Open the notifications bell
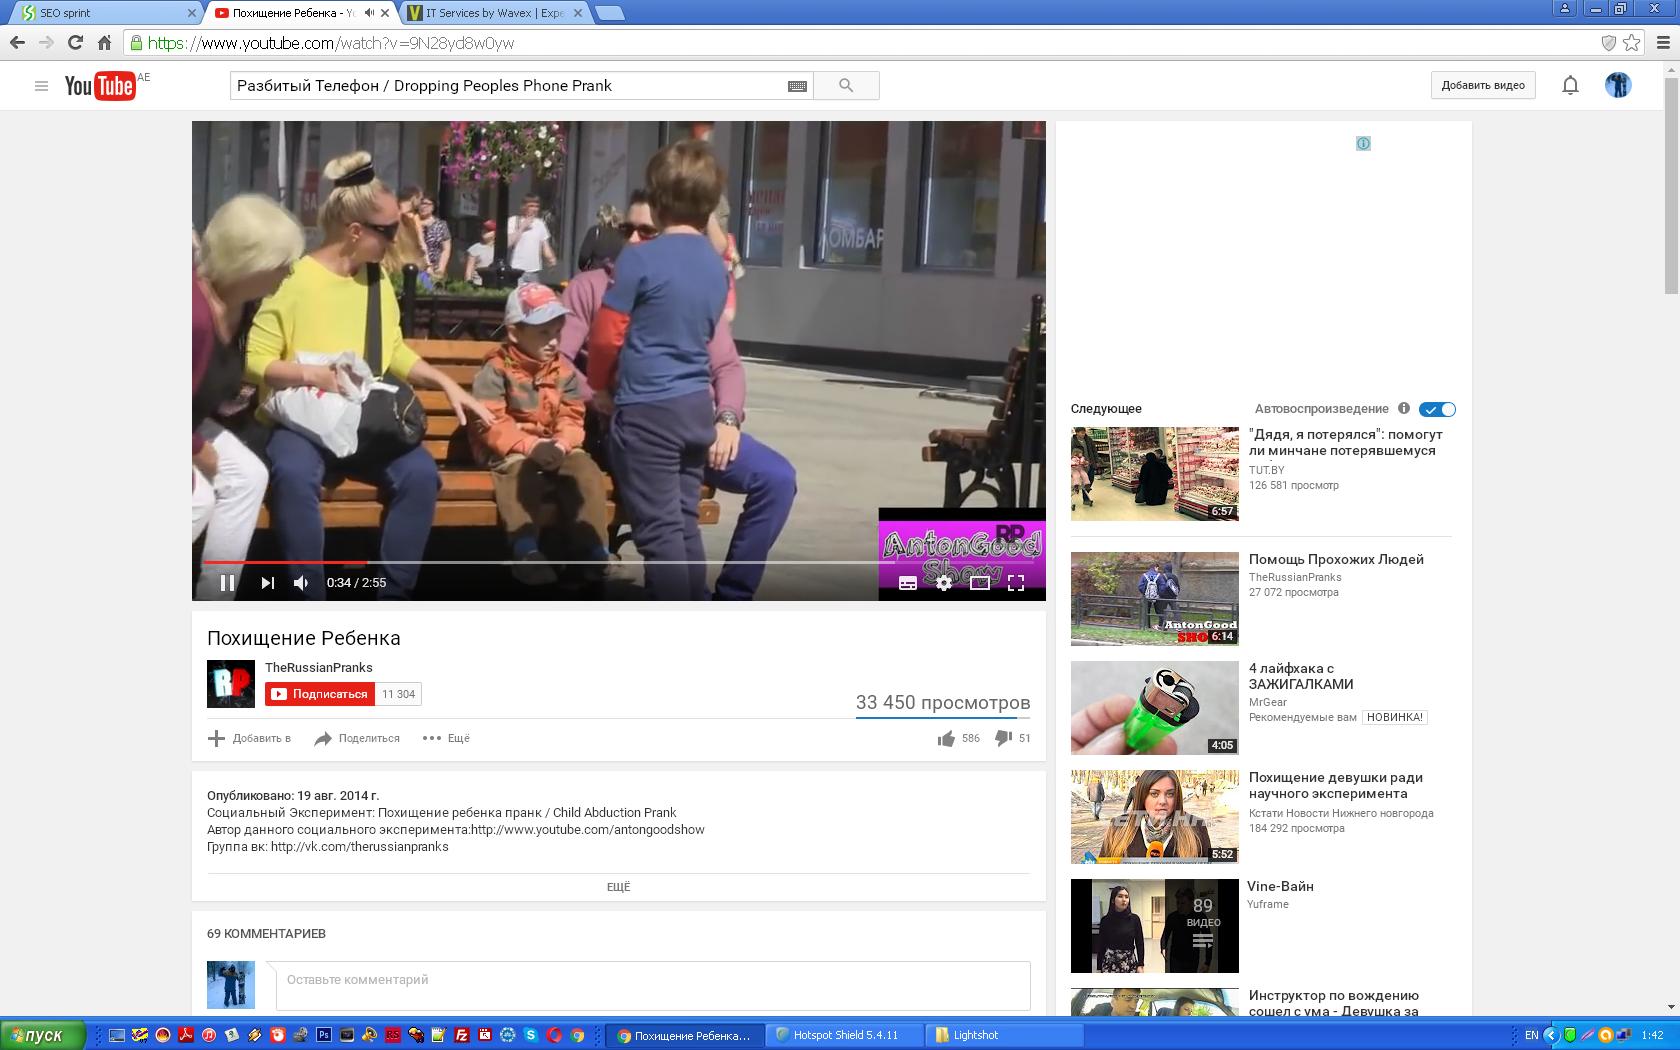This screenshot has width=1680, height=1050. pos(1570,86)
